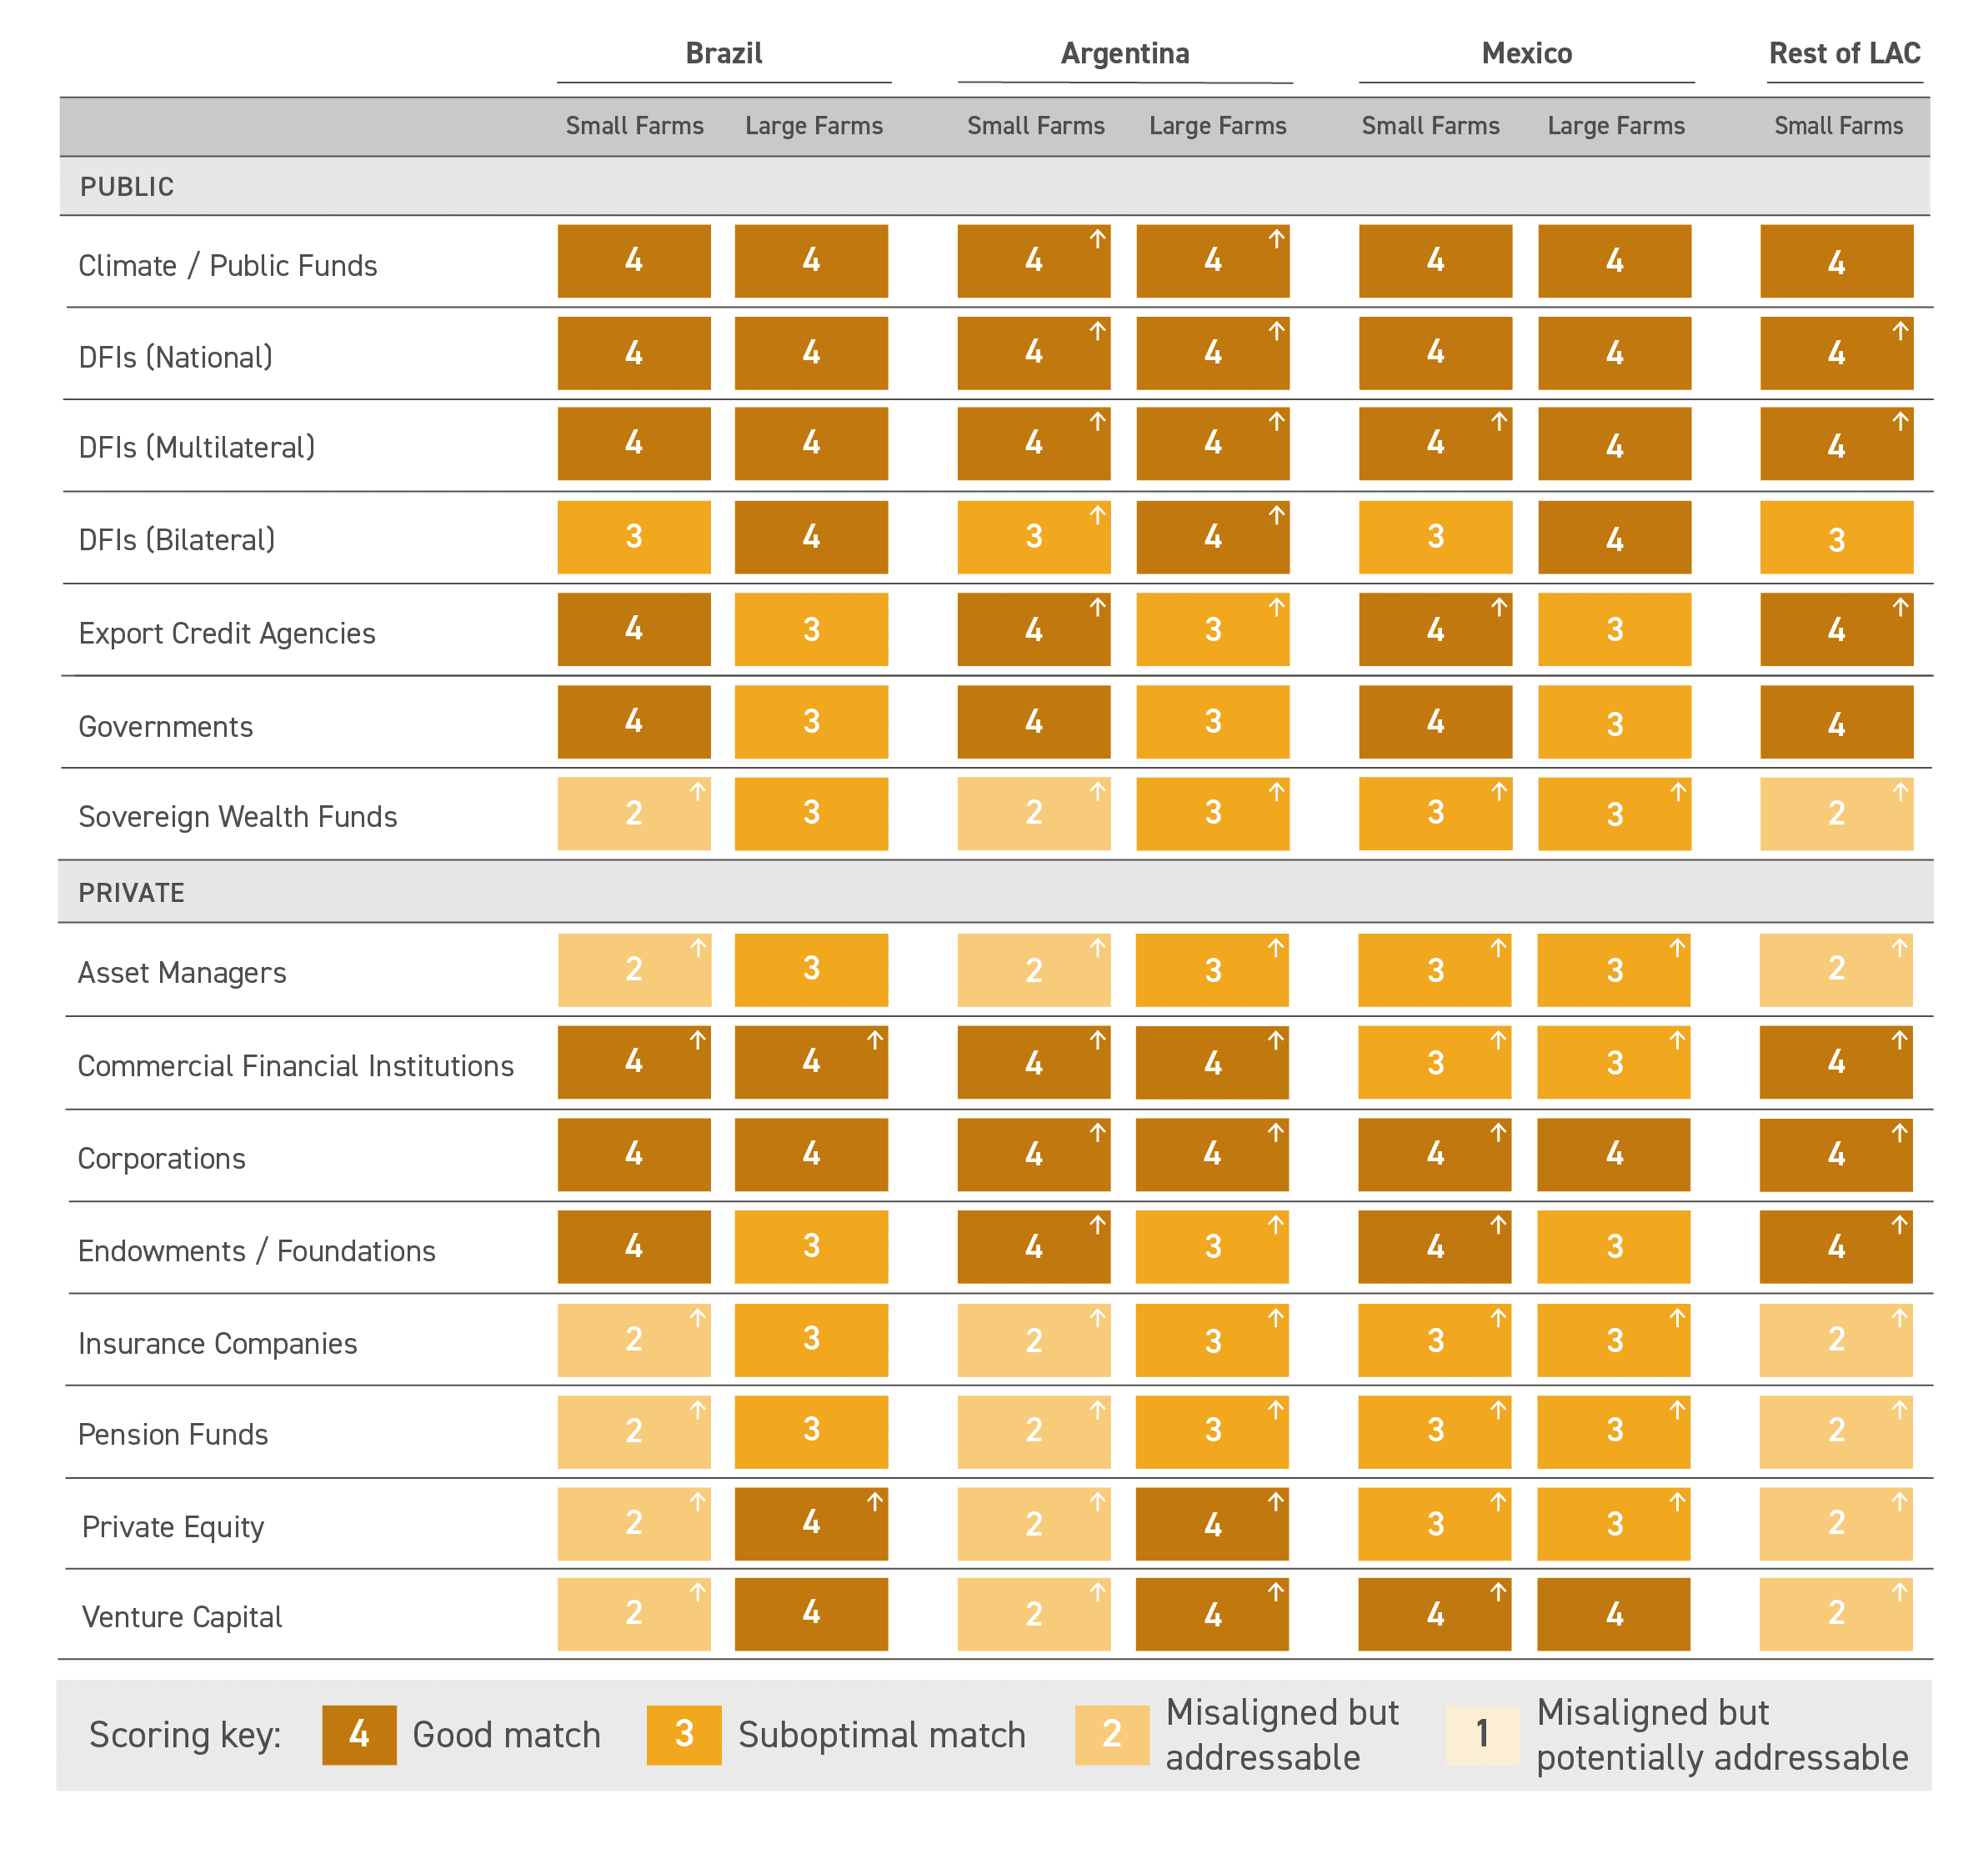Click up-arrow in Brazil Small Farms Sovereign Wealth cell

697,791
